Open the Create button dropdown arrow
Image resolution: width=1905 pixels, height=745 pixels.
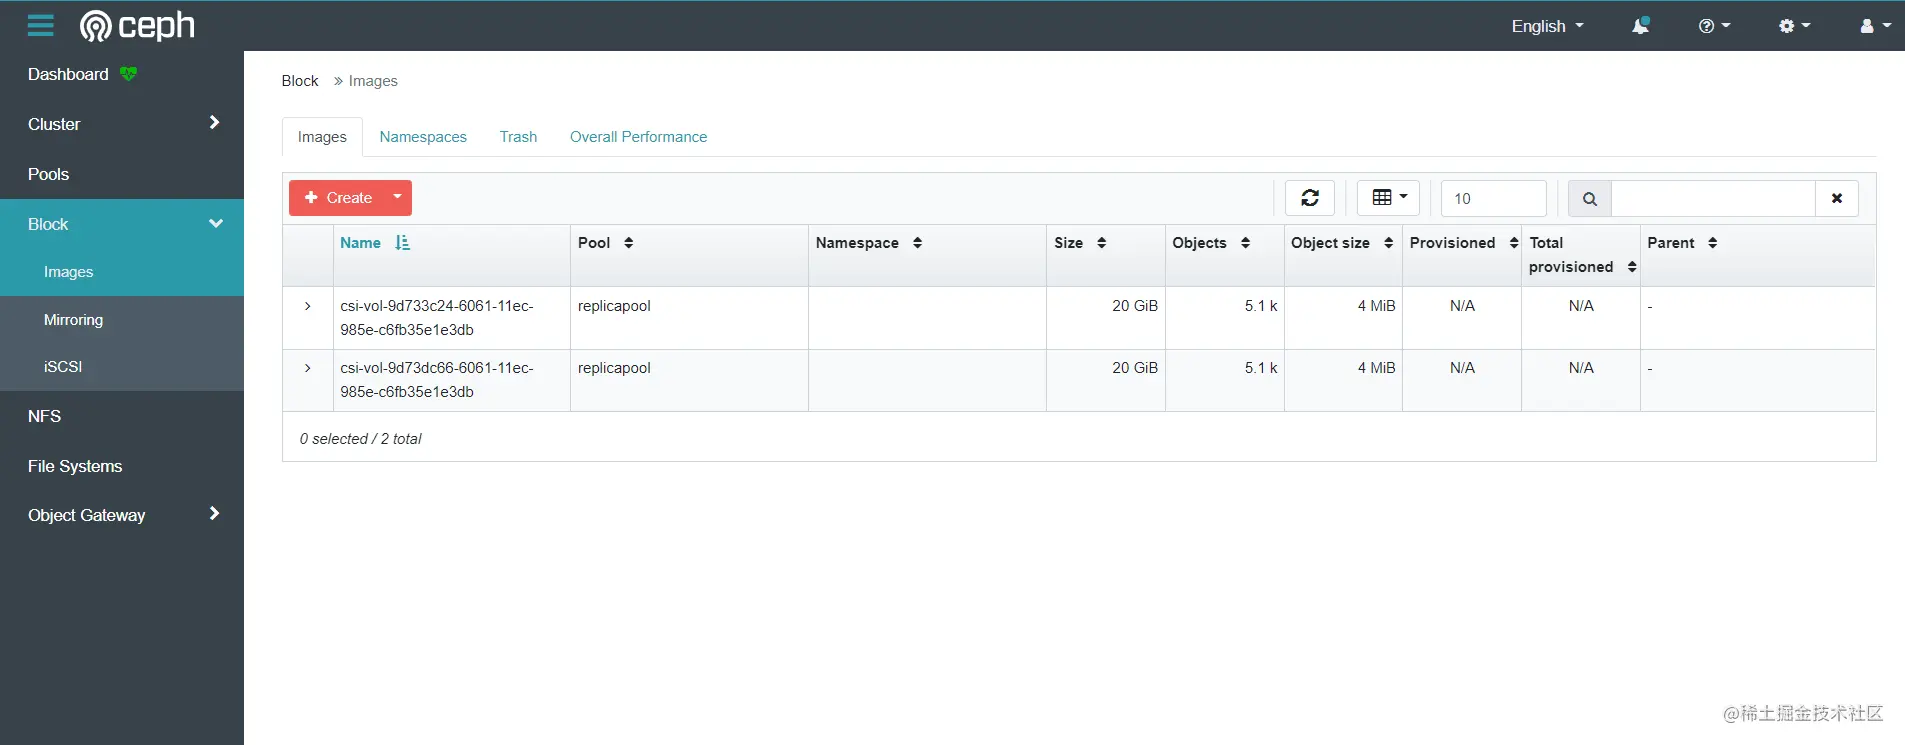tap(397, 198)
